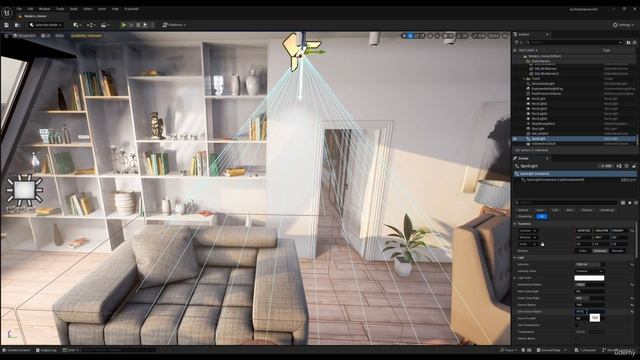This screenshot has width=640, height=360.
Task: Open the Show flags menu
Action: click(x=60, y=36)
